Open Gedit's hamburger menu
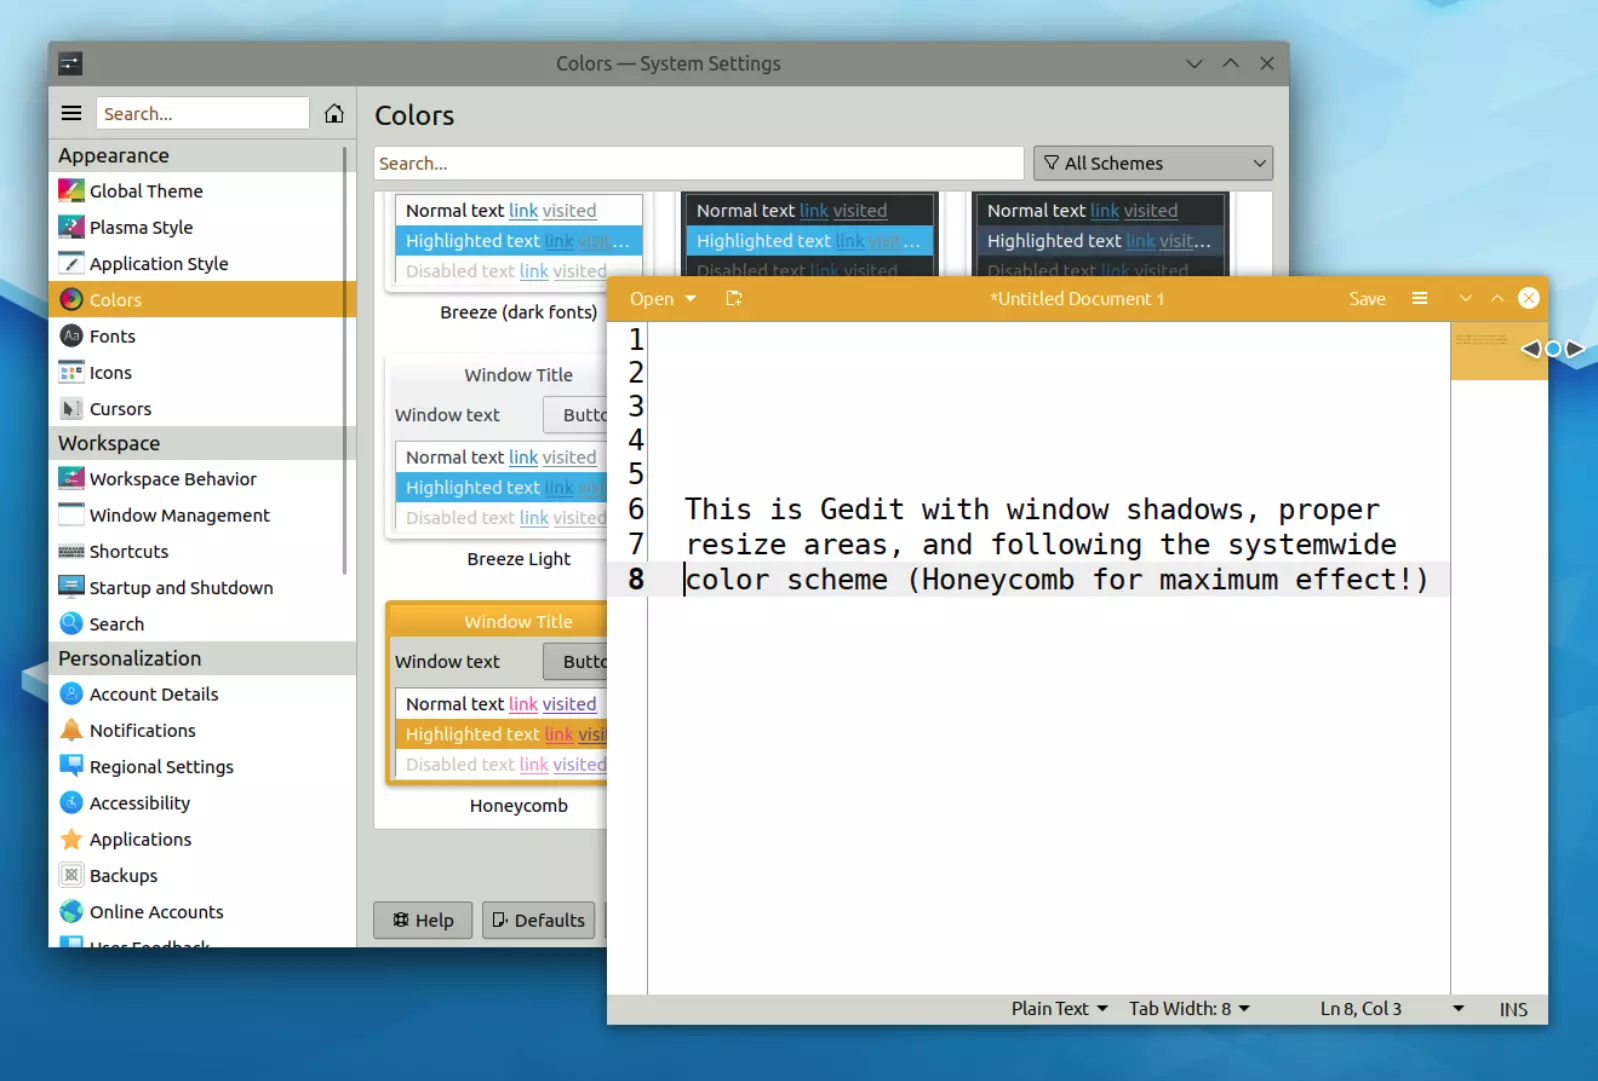1598x1081 pixels. coord(1419,299)
